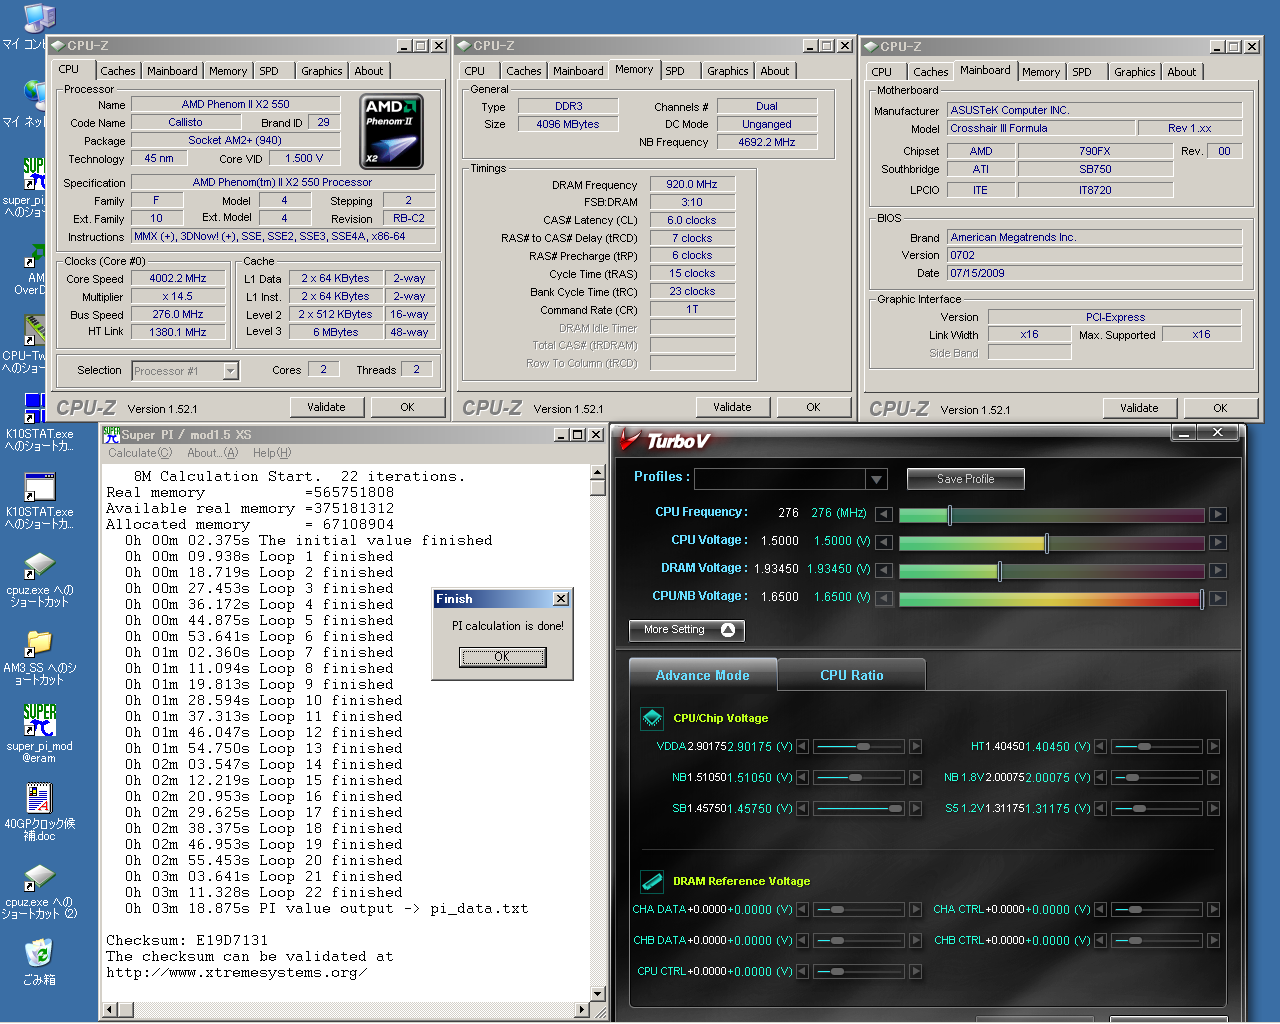
Task: Open the Recycle Bin icon on the desktop
Action: [39, 953]
